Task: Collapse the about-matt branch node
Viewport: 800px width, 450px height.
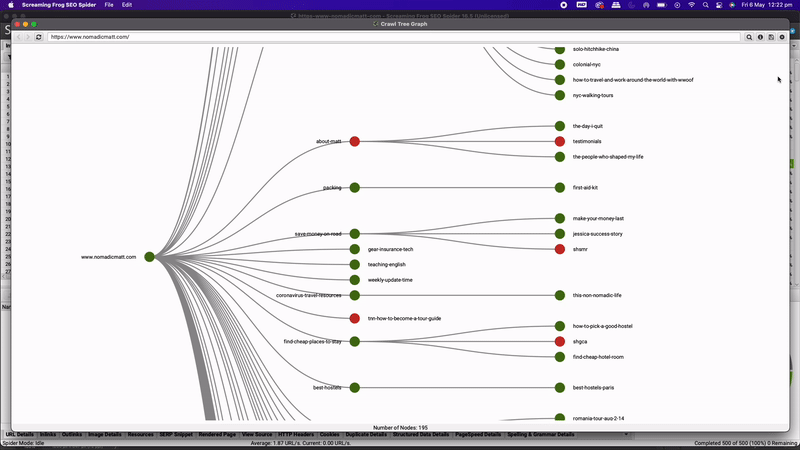Action: 355,141
